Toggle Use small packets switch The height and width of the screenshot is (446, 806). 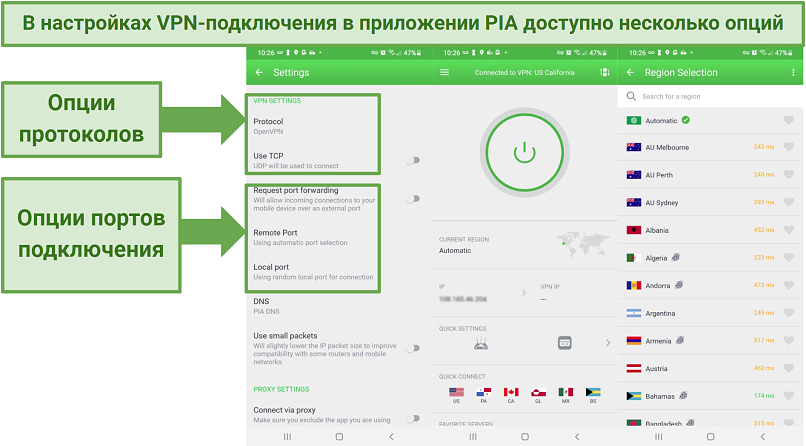tap(412, 348)
